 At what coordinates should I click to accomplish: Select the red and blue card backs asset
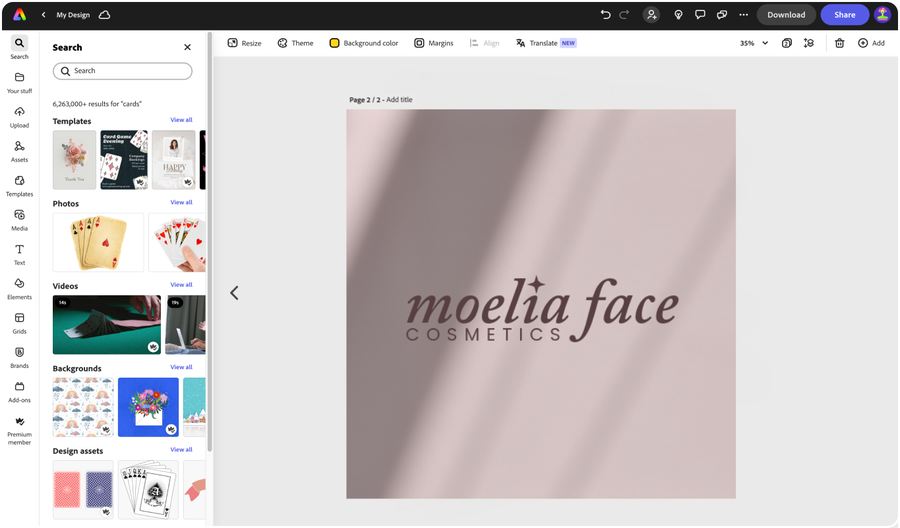[83, 490]
